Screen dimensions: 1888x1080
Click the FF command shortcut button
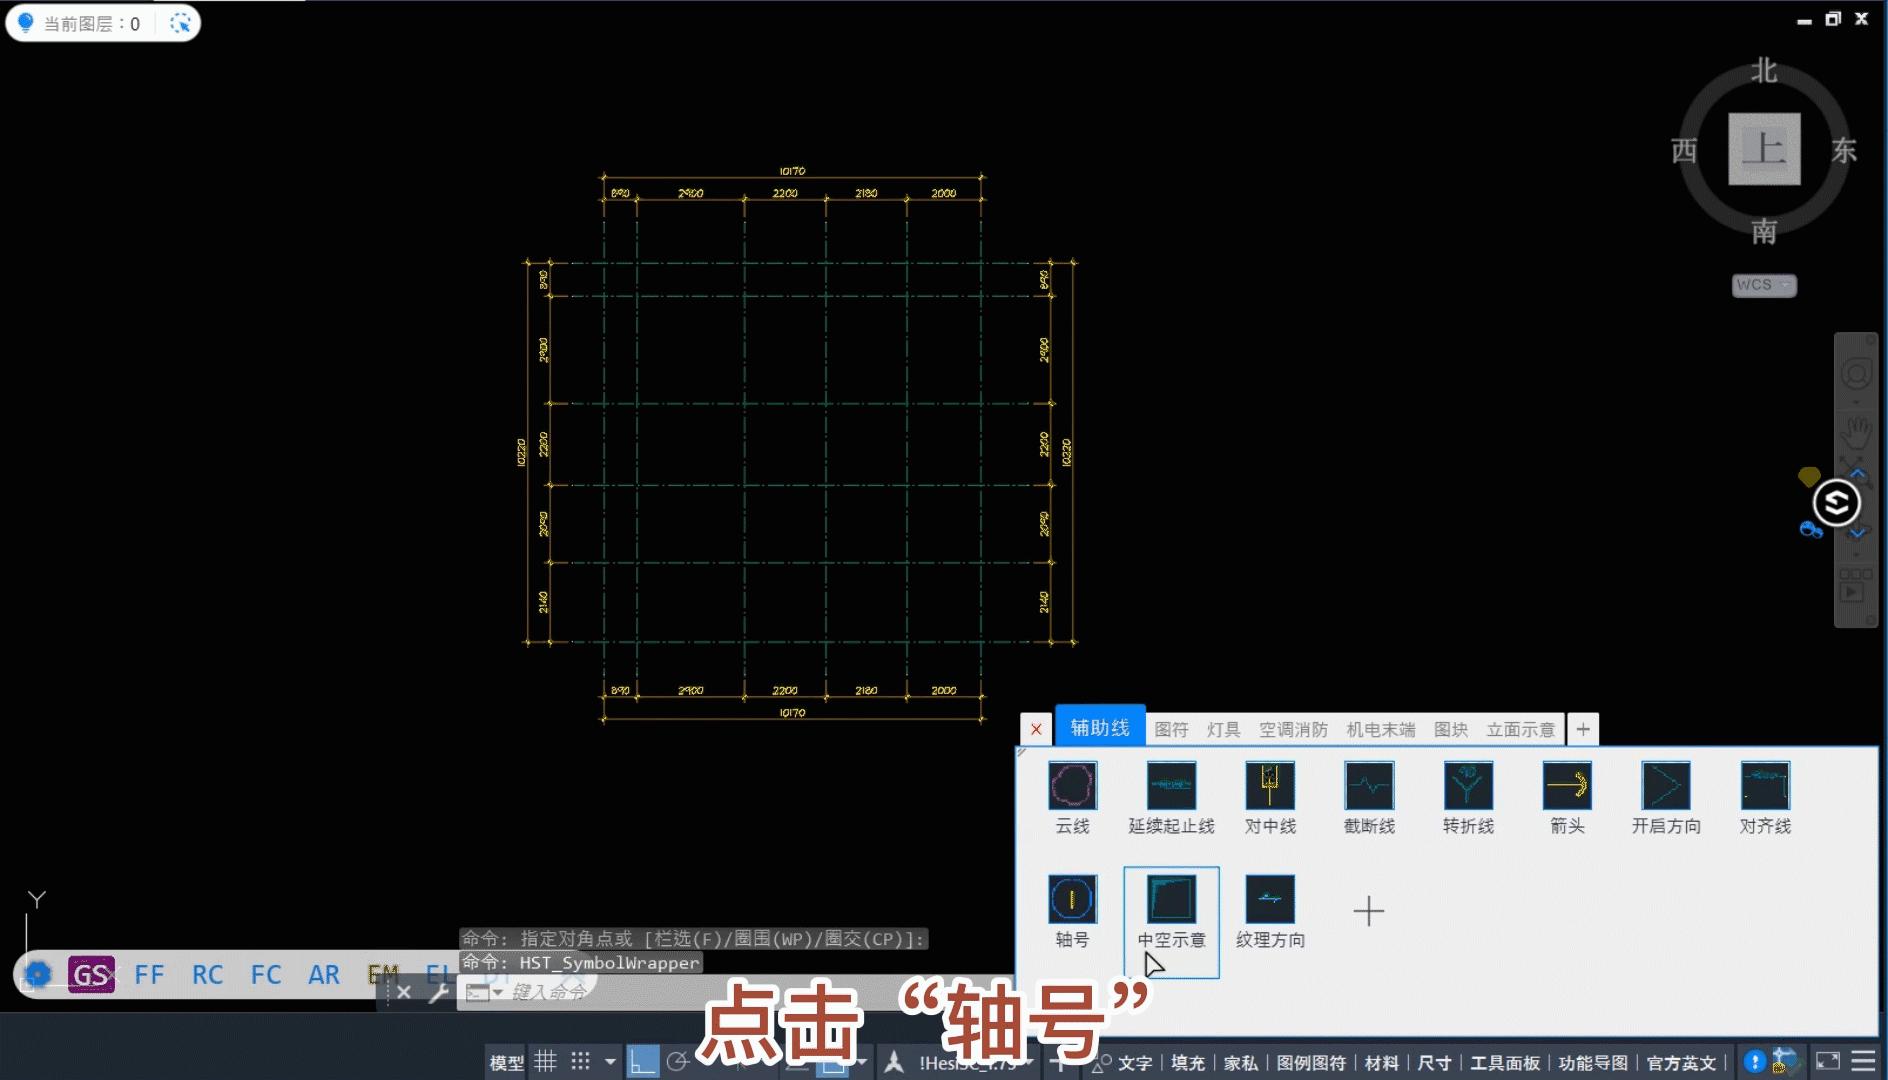tap(149, 974)
